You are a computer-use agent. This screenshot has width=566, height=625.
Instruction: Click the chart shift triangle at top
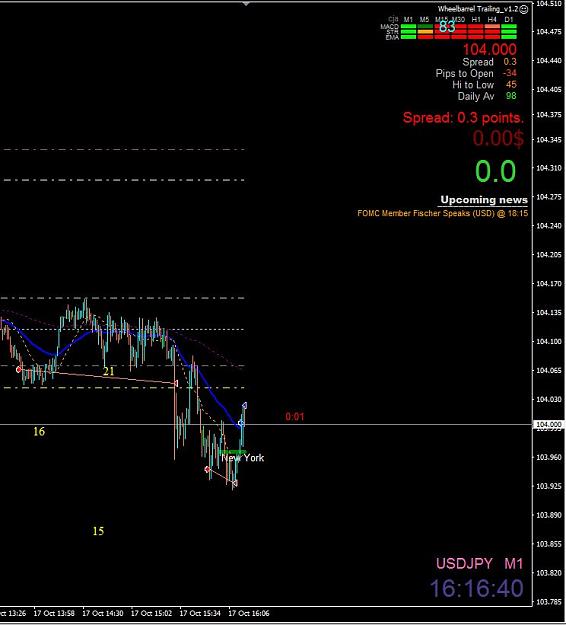(x=246, y=4)
